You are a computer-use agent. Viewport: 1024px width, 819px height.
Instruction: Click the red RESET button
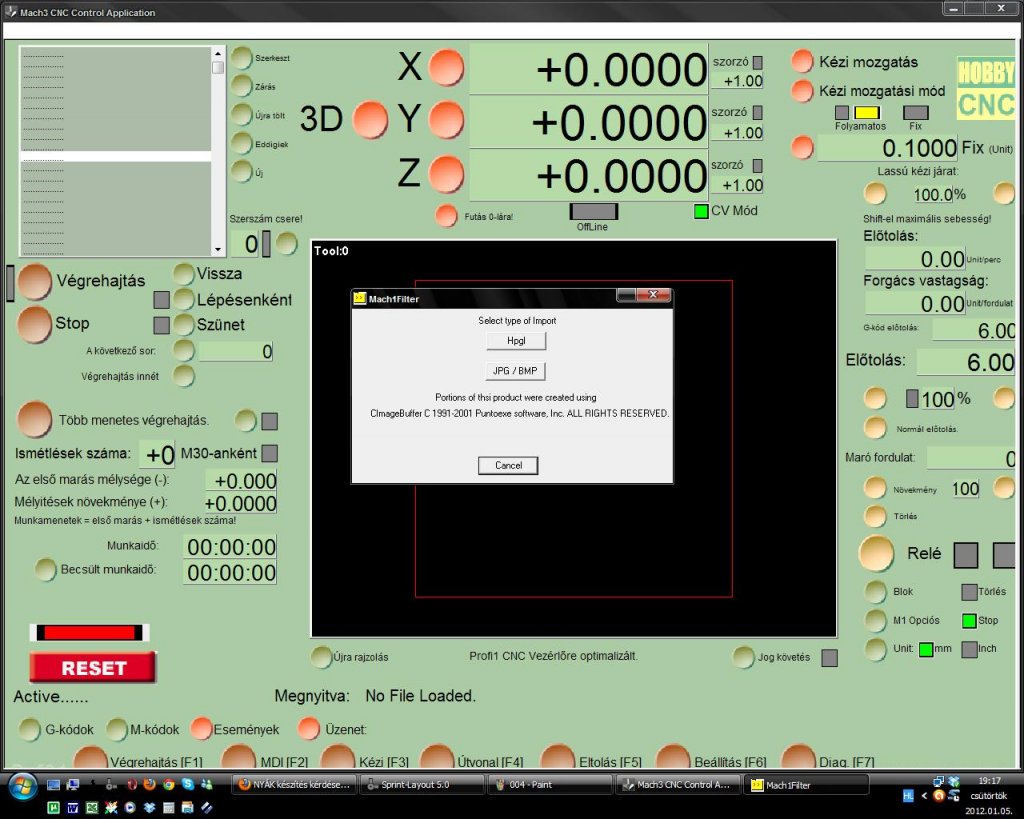point(93,667)
